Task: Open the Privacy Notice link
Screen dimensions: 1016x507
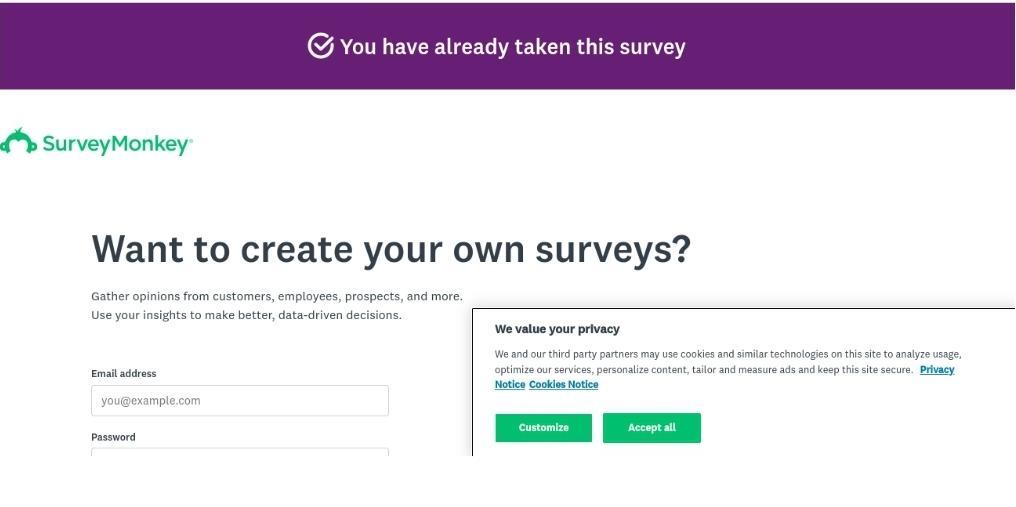Action: (x=936, y=370)
